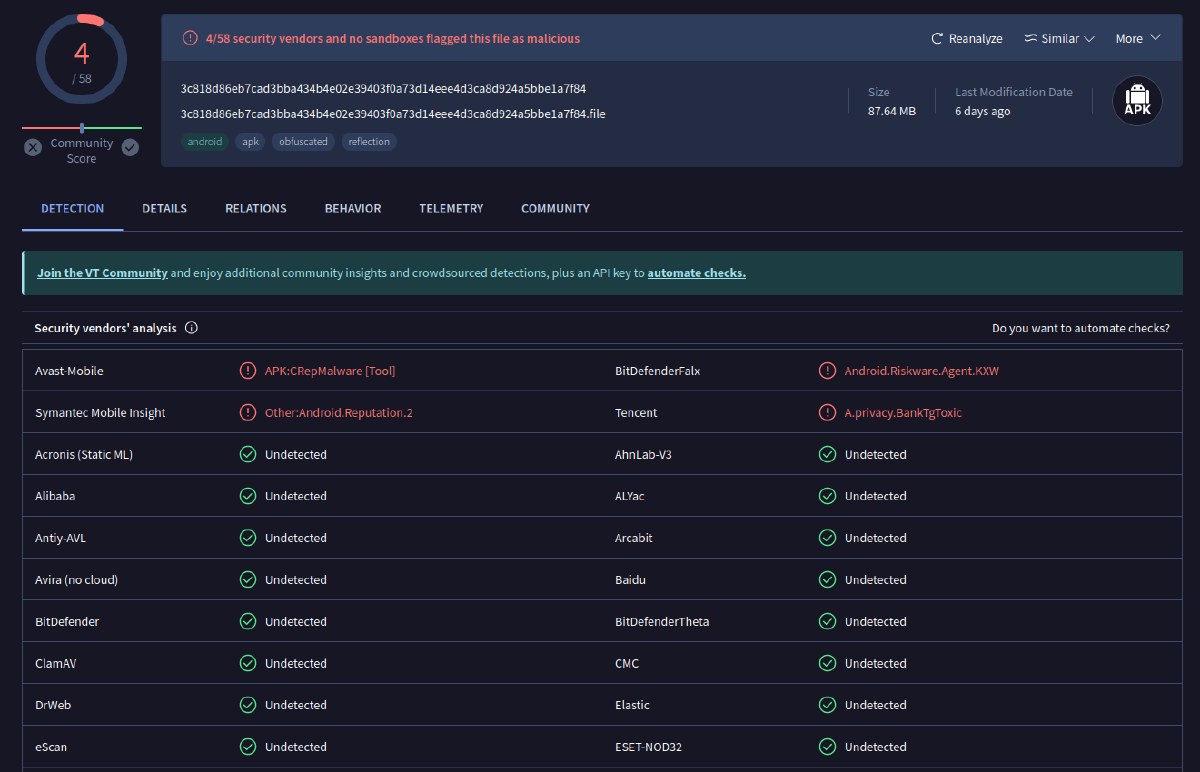Click the android tag
The height and width of the screenshot is (772, 1200).
tap(205, 142)
